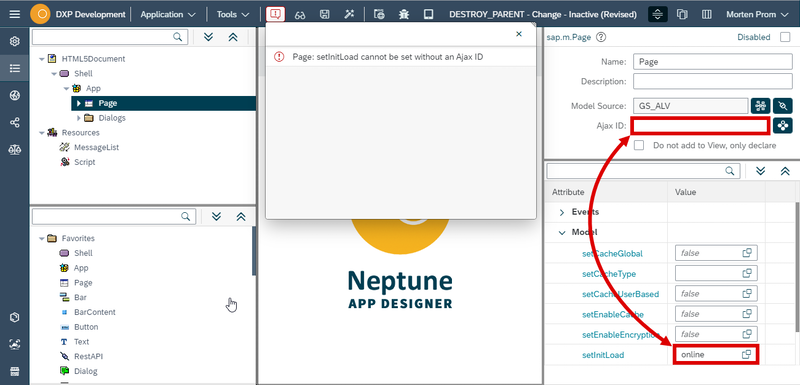Open the error messages alert icon
800x385 pixels.
pos(276,14)
